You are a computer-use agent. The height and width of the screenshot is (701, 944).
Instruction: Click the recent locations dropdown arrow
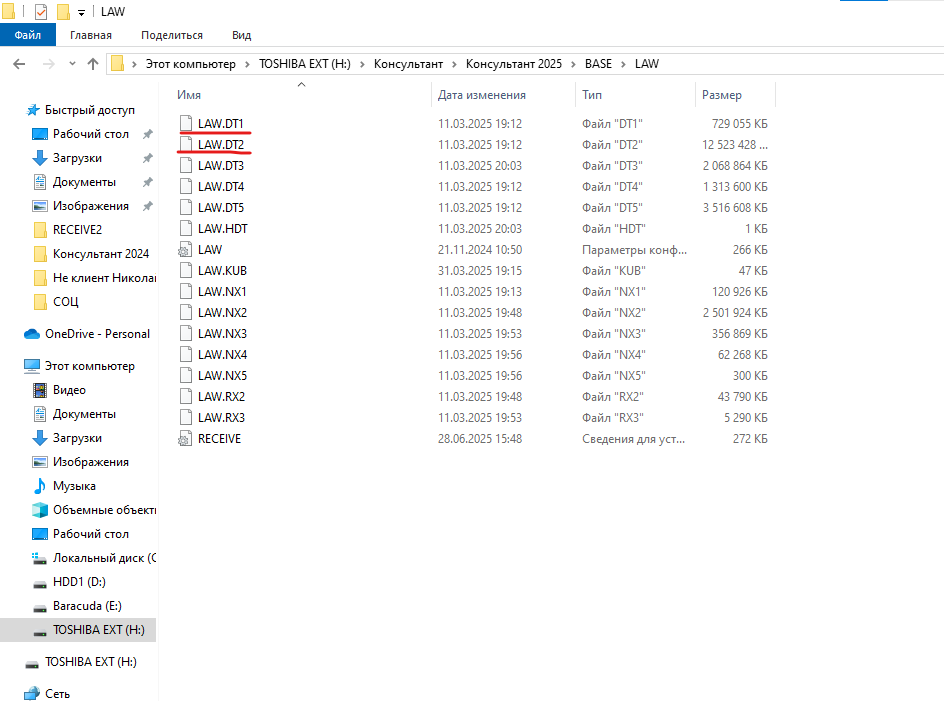[x=72, y=64]
